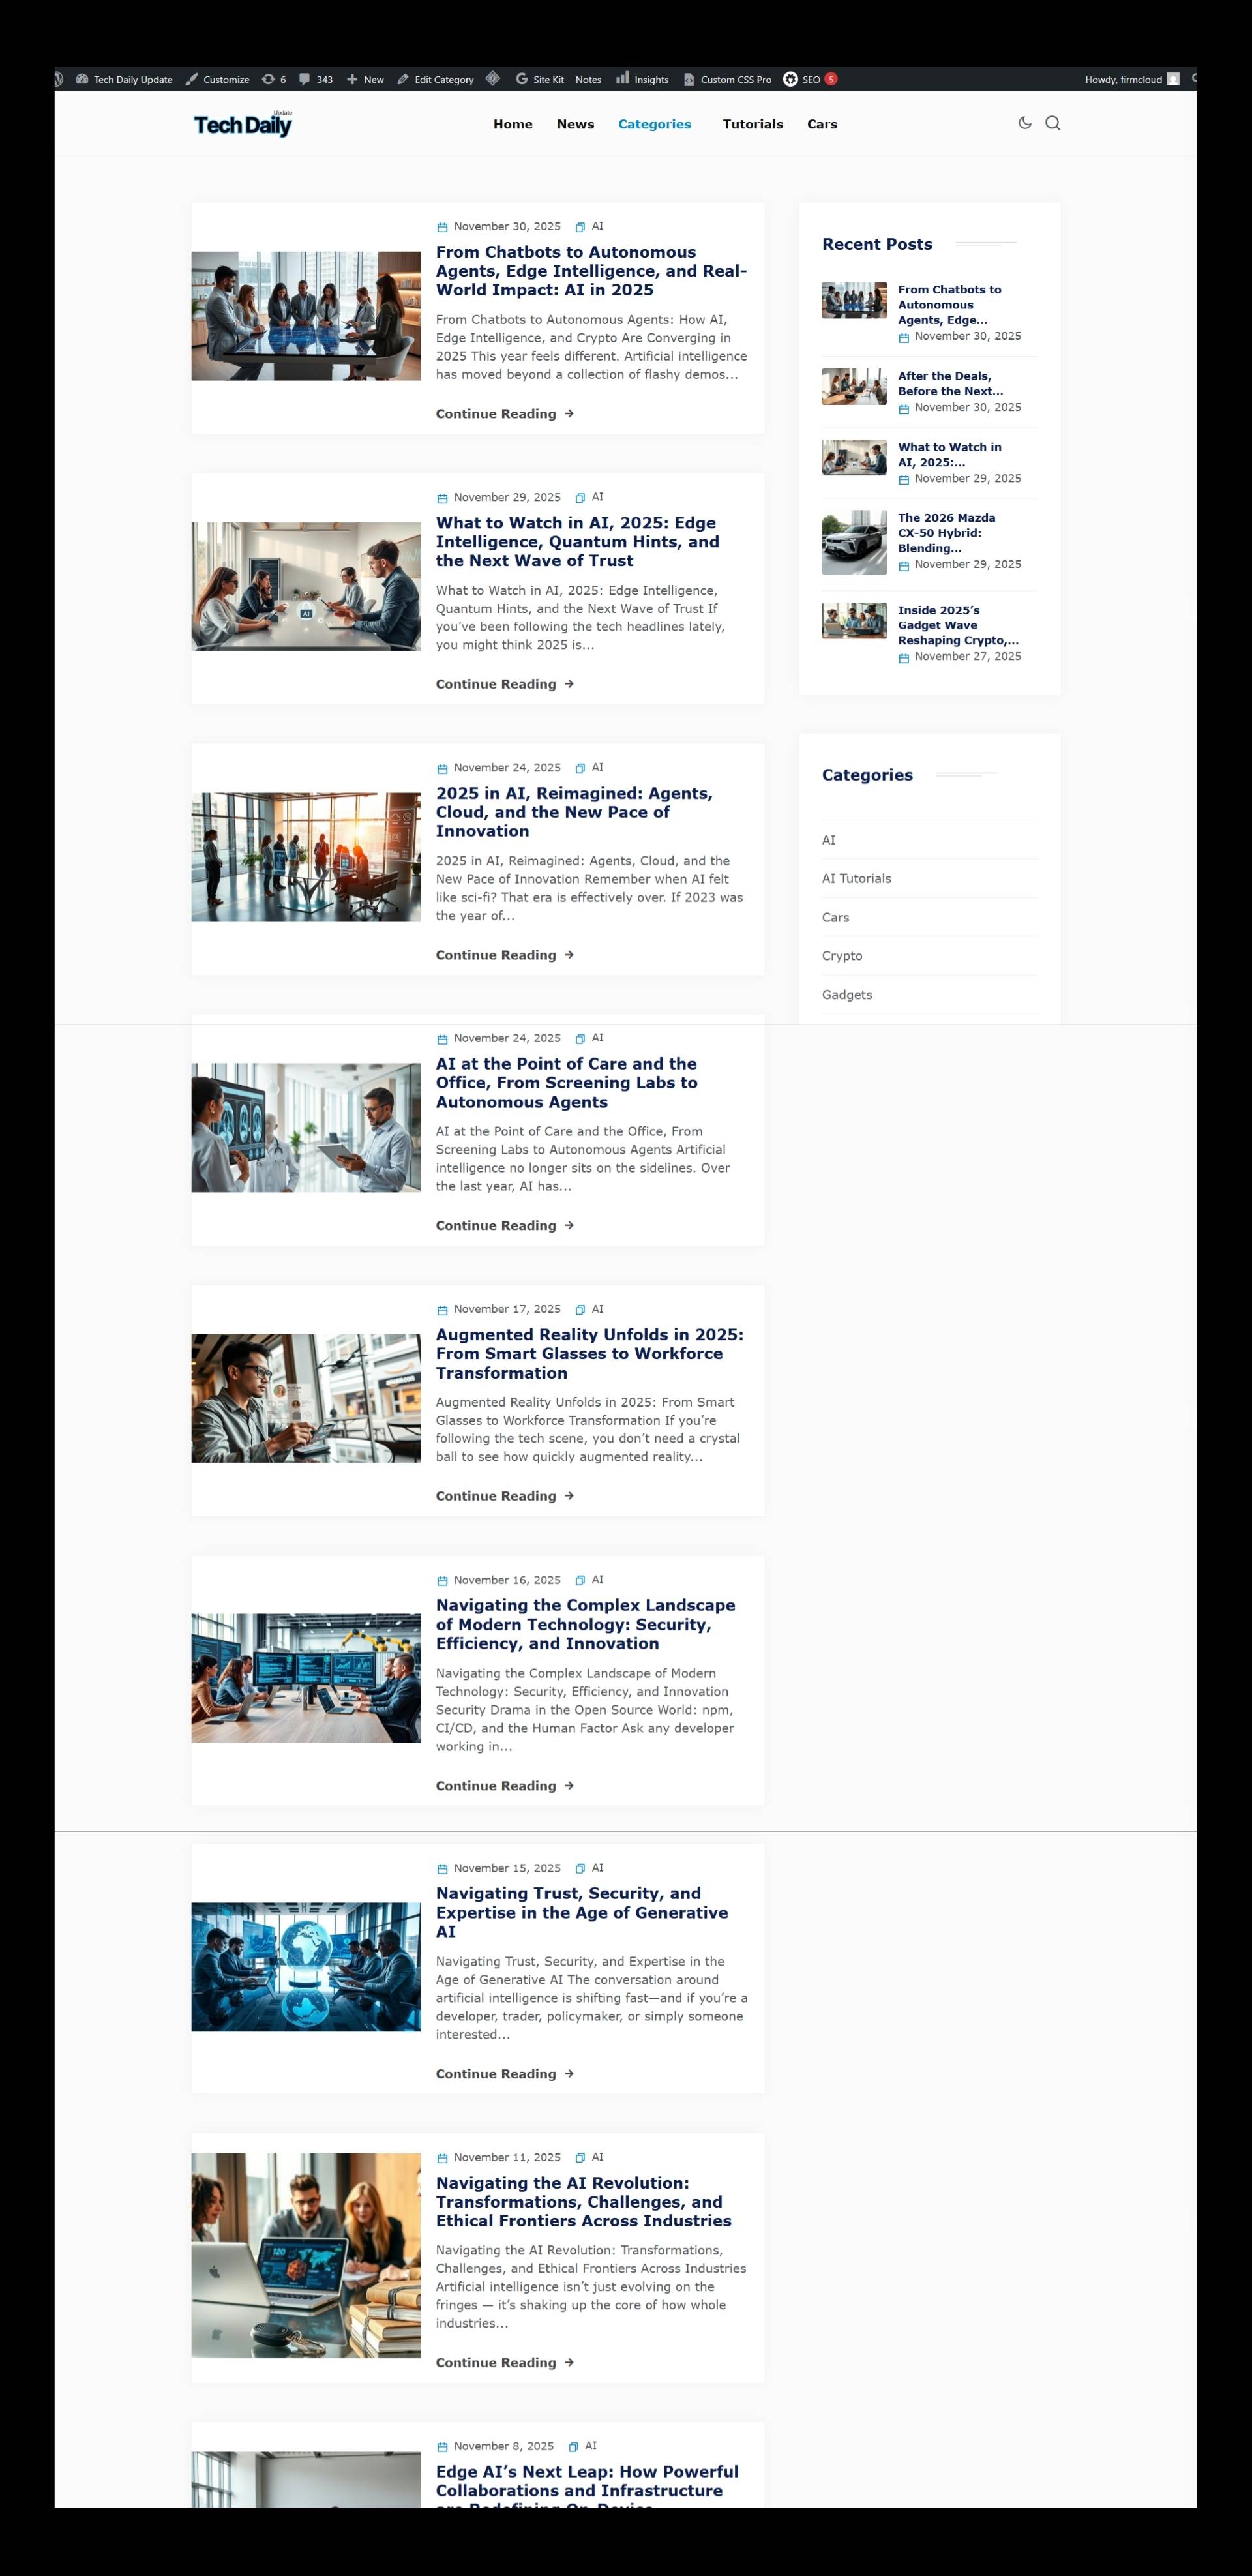The image size is (1252, 2576).
Task: Open the WordPress logo menu in admin bar
Action: point(59,79)
